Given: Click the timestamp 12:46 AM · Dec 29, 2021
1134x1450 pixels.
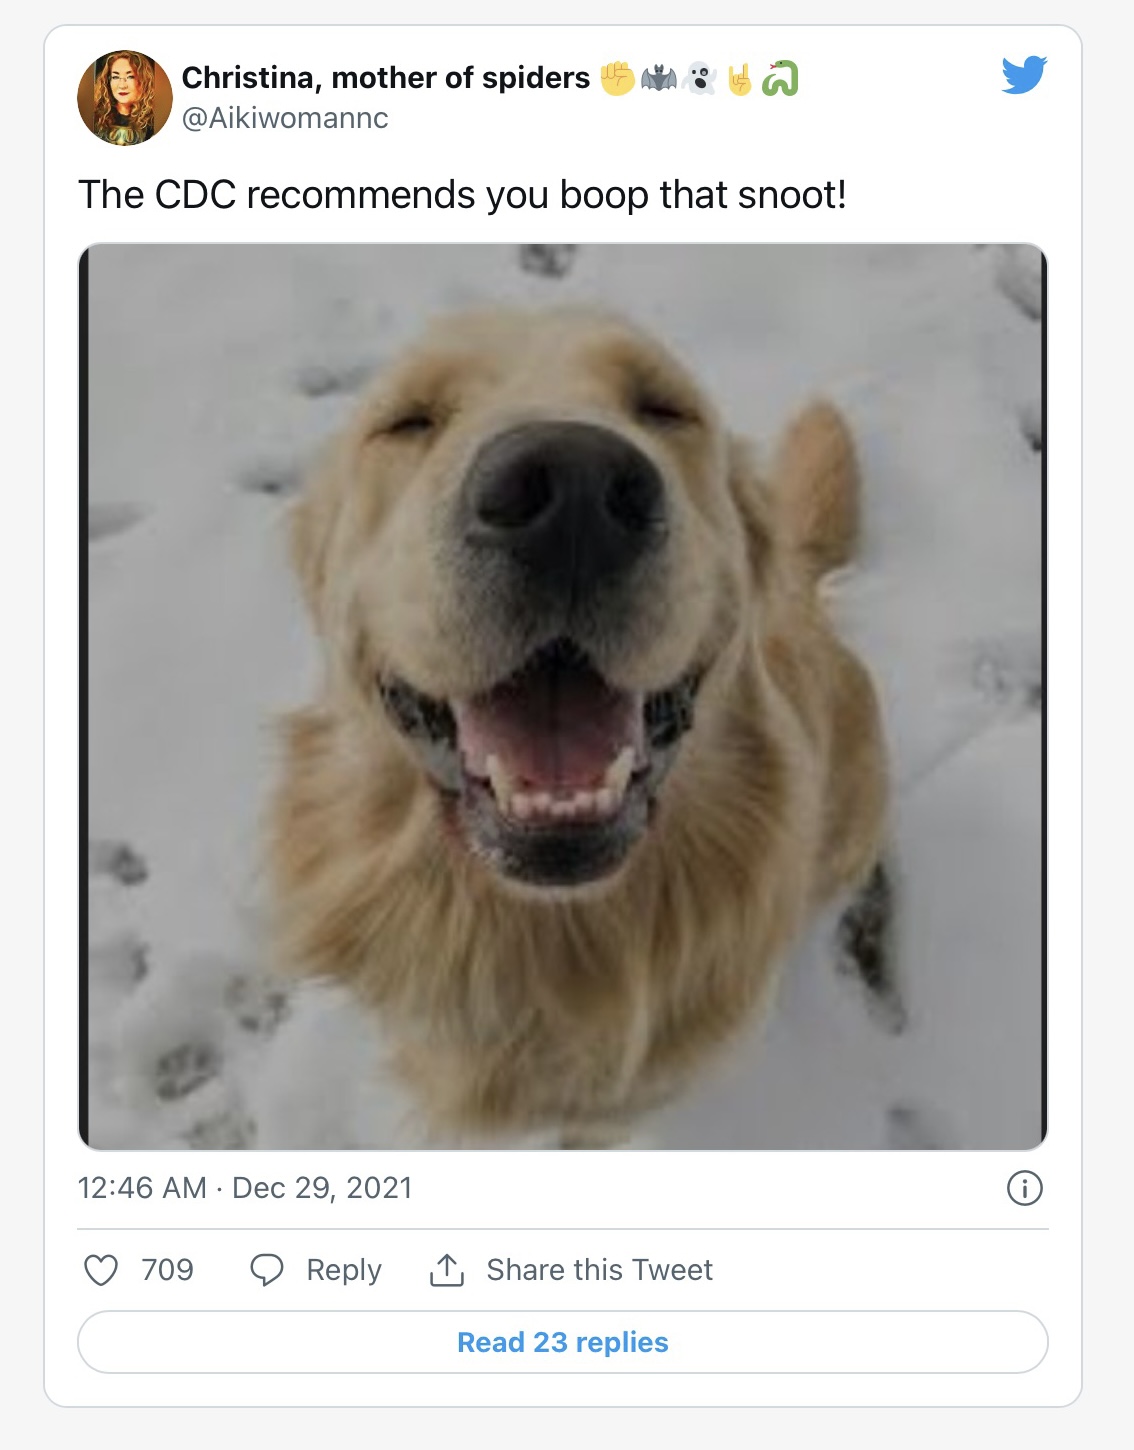Looking at the screenshot, I should [x=245, y=1188].
